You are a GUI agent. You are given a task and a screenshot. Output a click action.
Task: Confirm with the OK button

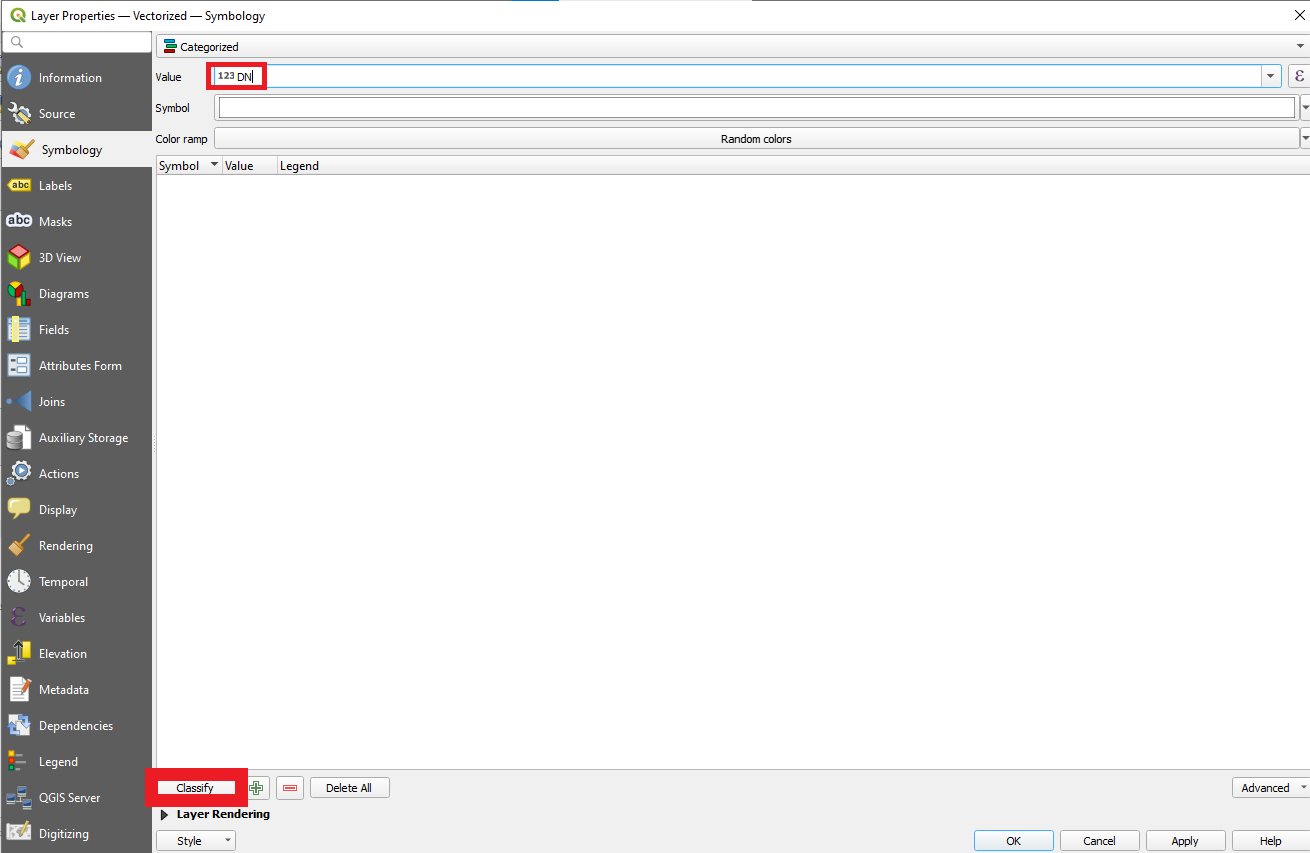click(x=1013, y=841)
